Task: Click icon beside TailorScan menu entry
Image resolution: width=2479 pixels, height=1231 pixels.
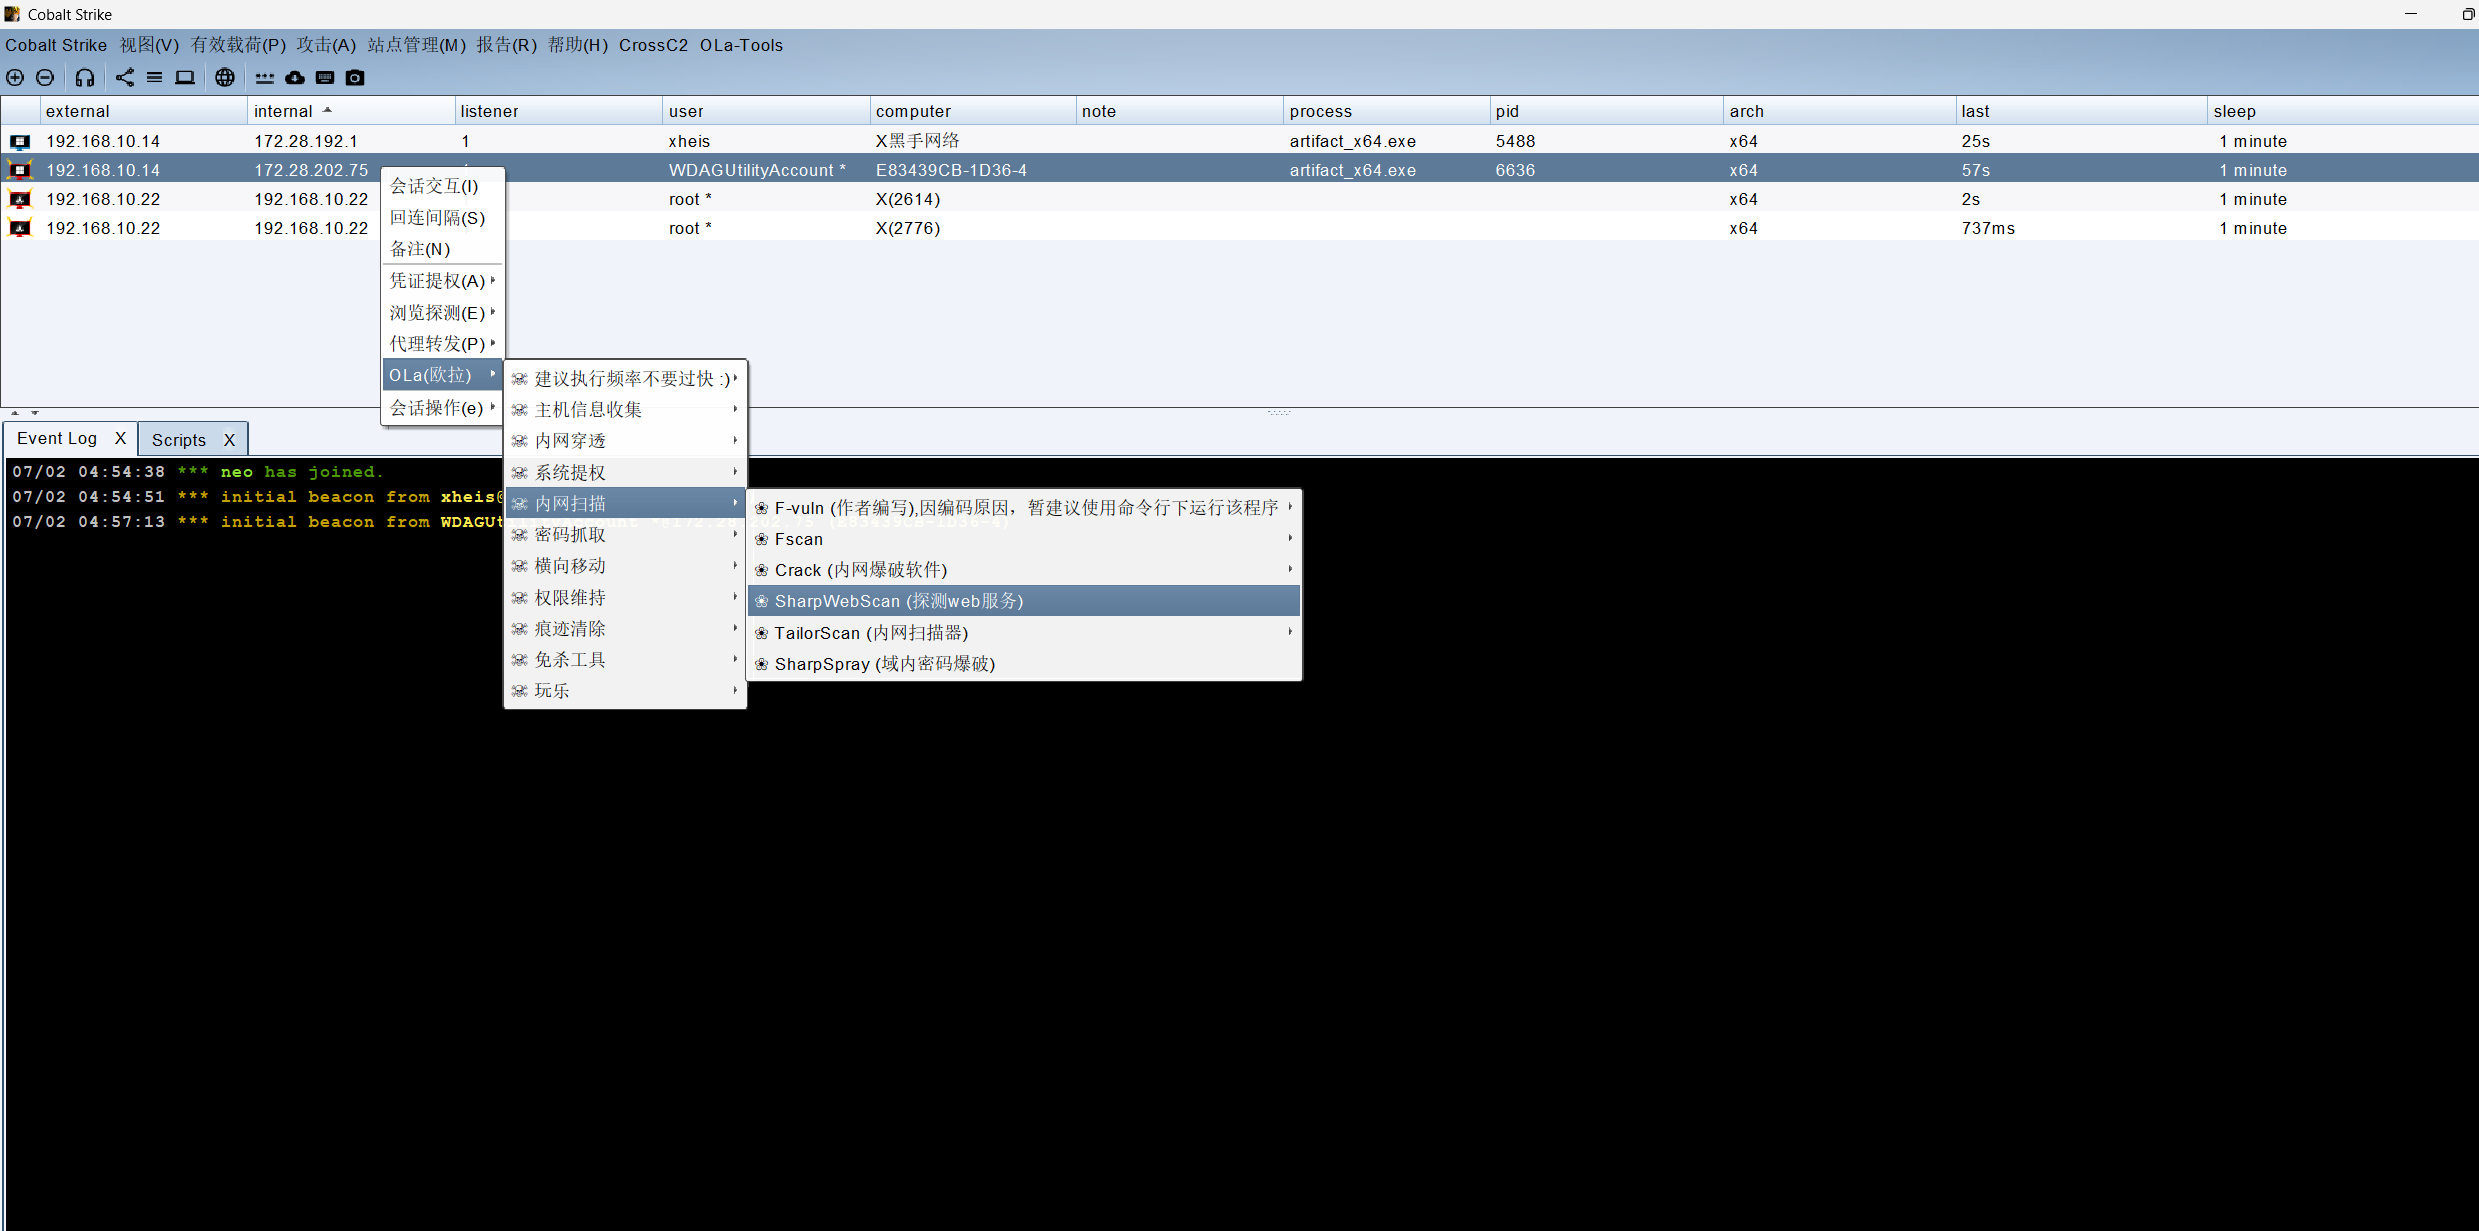Action: click(761, 633)
